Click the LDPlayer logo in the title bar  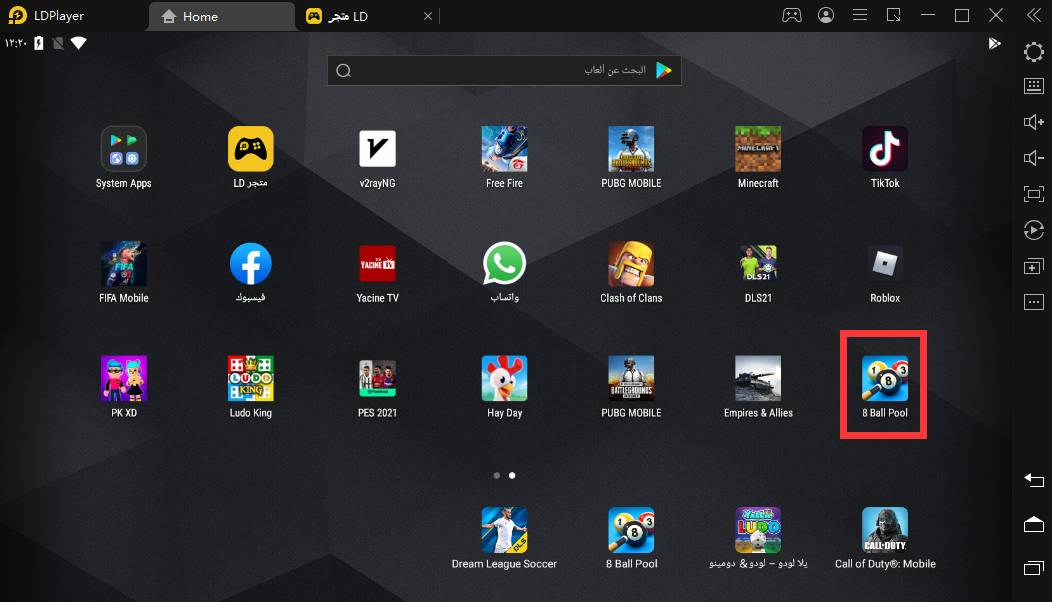point(17,15)
